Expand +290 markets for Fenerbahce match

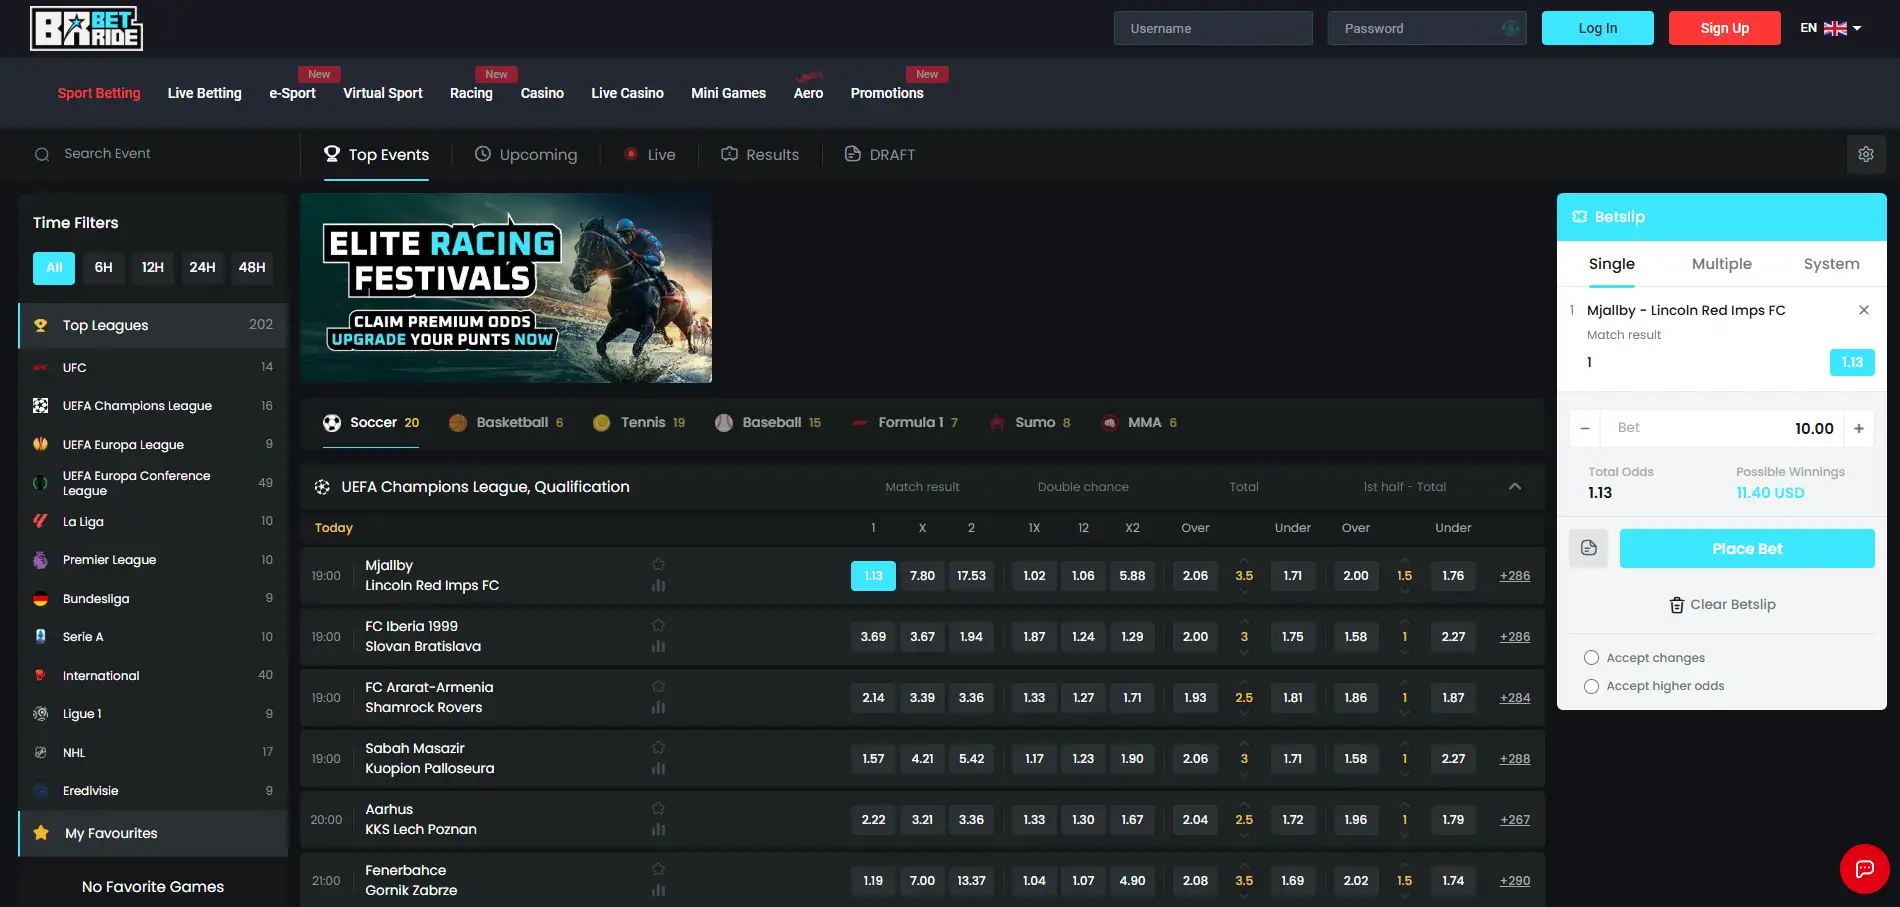coord(1515,881)
